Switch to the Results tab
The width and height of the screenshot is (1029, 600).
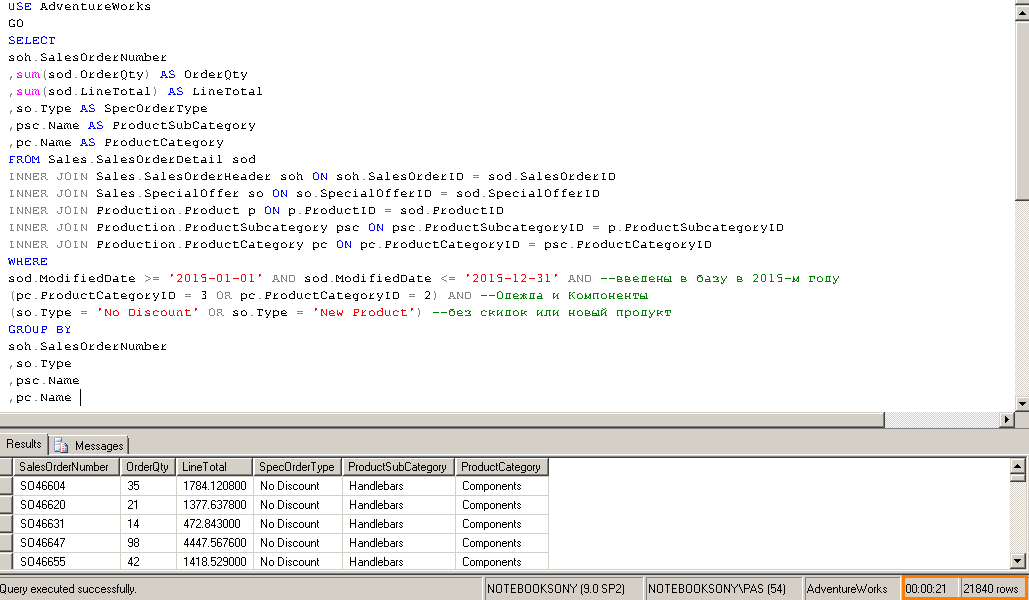click(24, 444)
